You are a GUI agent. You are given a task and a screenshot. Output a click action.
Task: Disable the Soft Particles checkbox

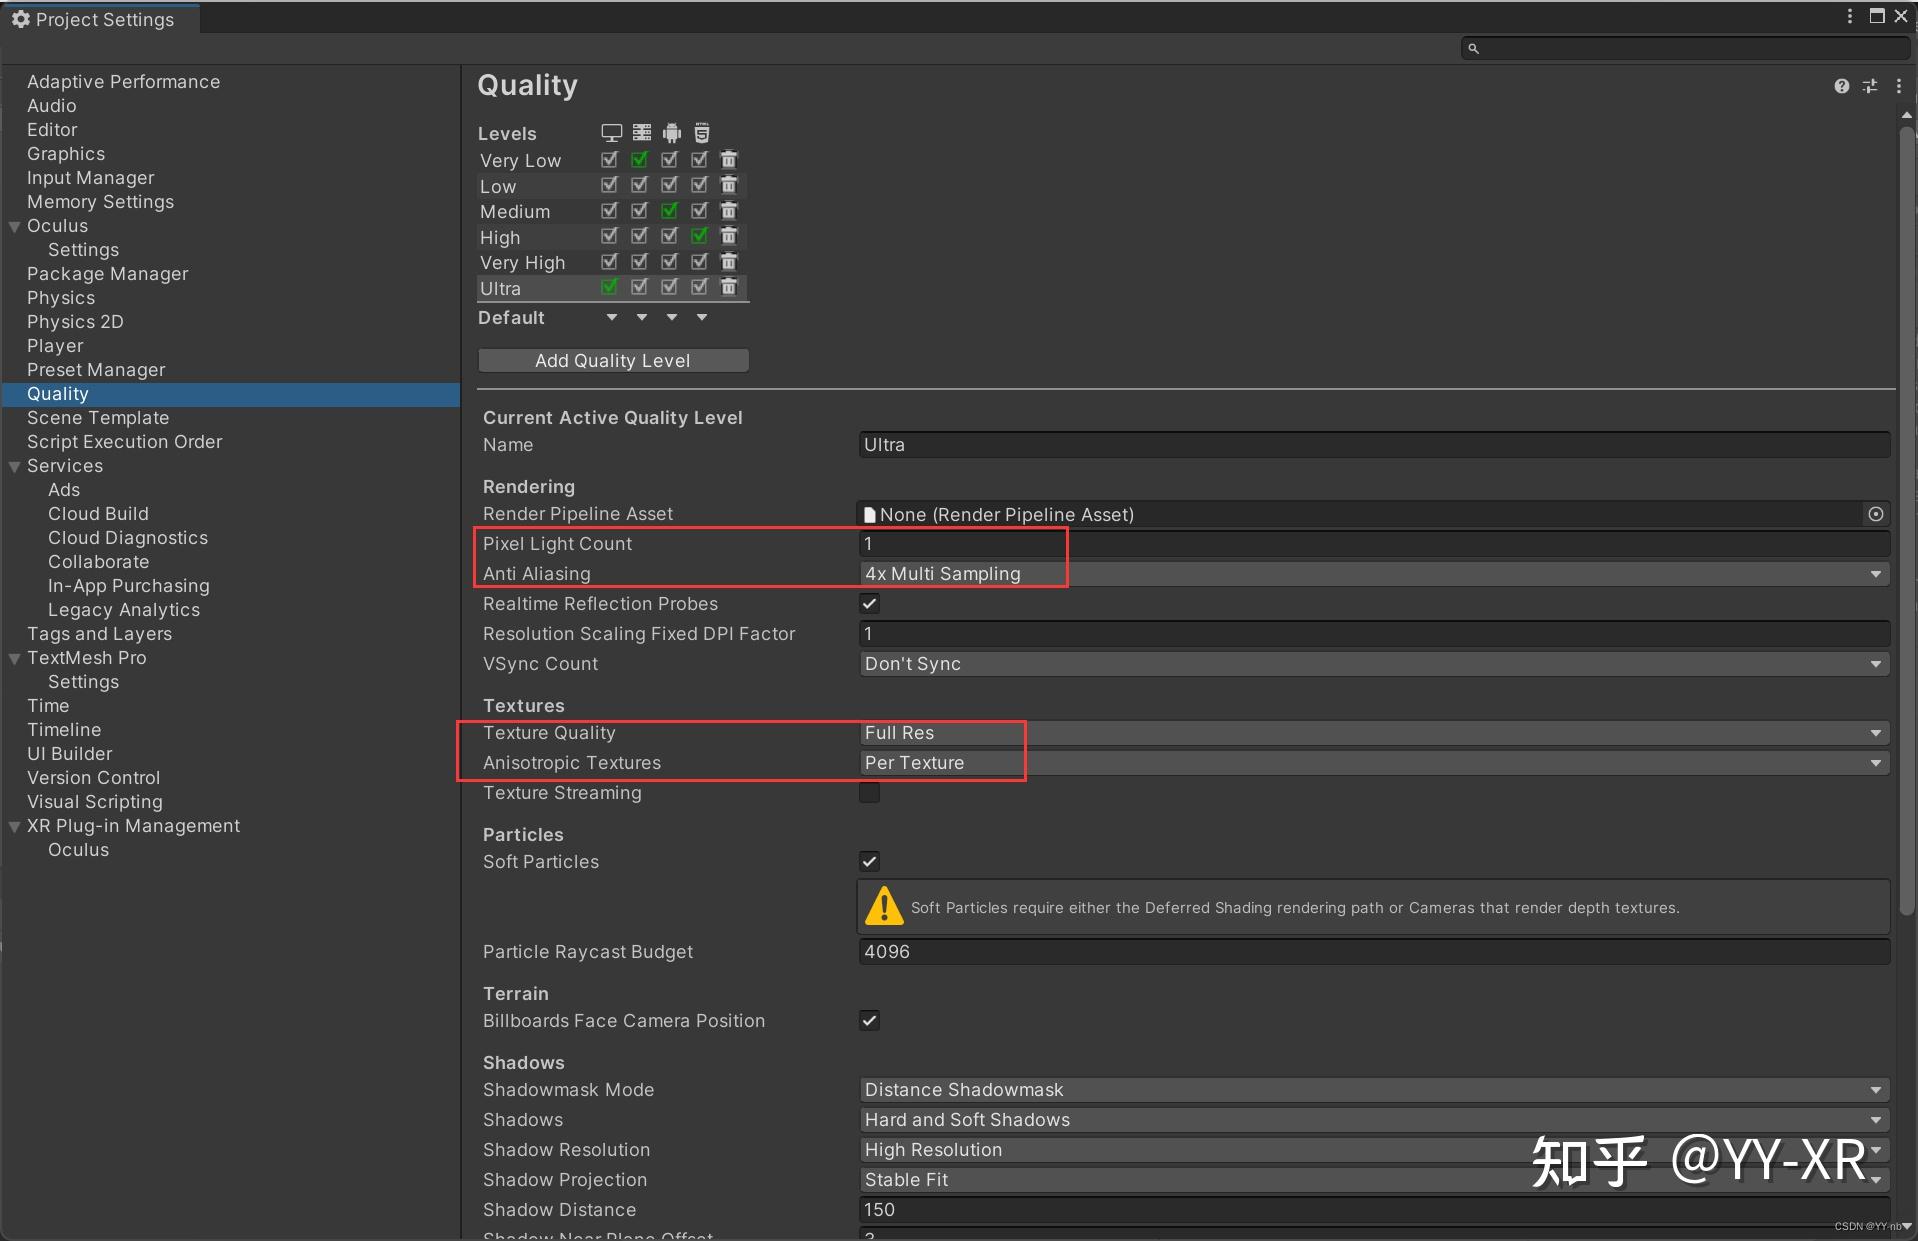click(x=868, y=861)
